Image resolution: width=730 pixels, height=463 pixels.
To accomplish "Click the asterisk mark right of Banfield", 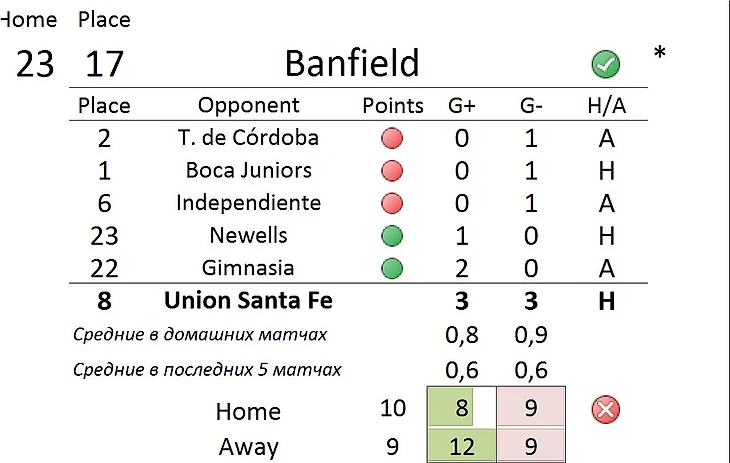I will coord(659,53).
